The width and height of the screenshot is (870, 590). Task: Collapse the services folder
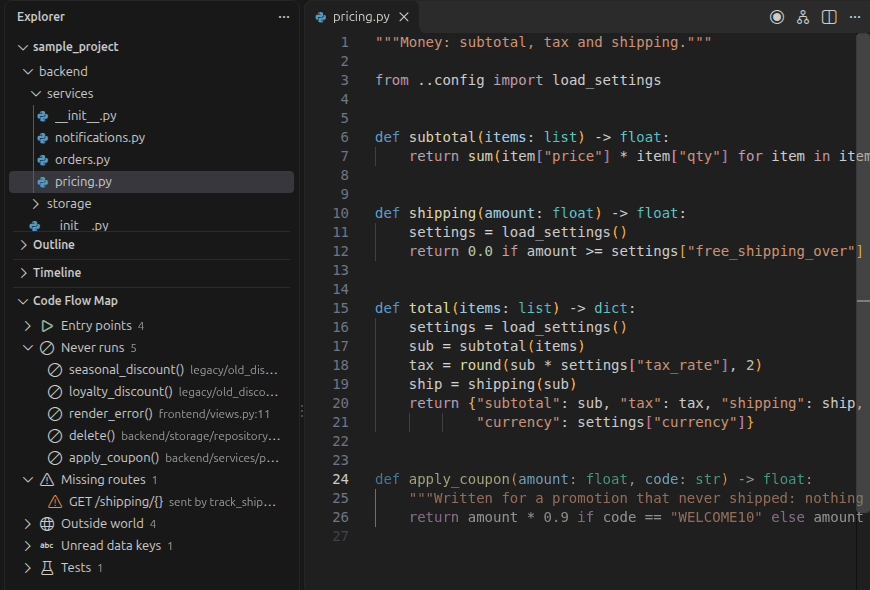click(36, 94)
